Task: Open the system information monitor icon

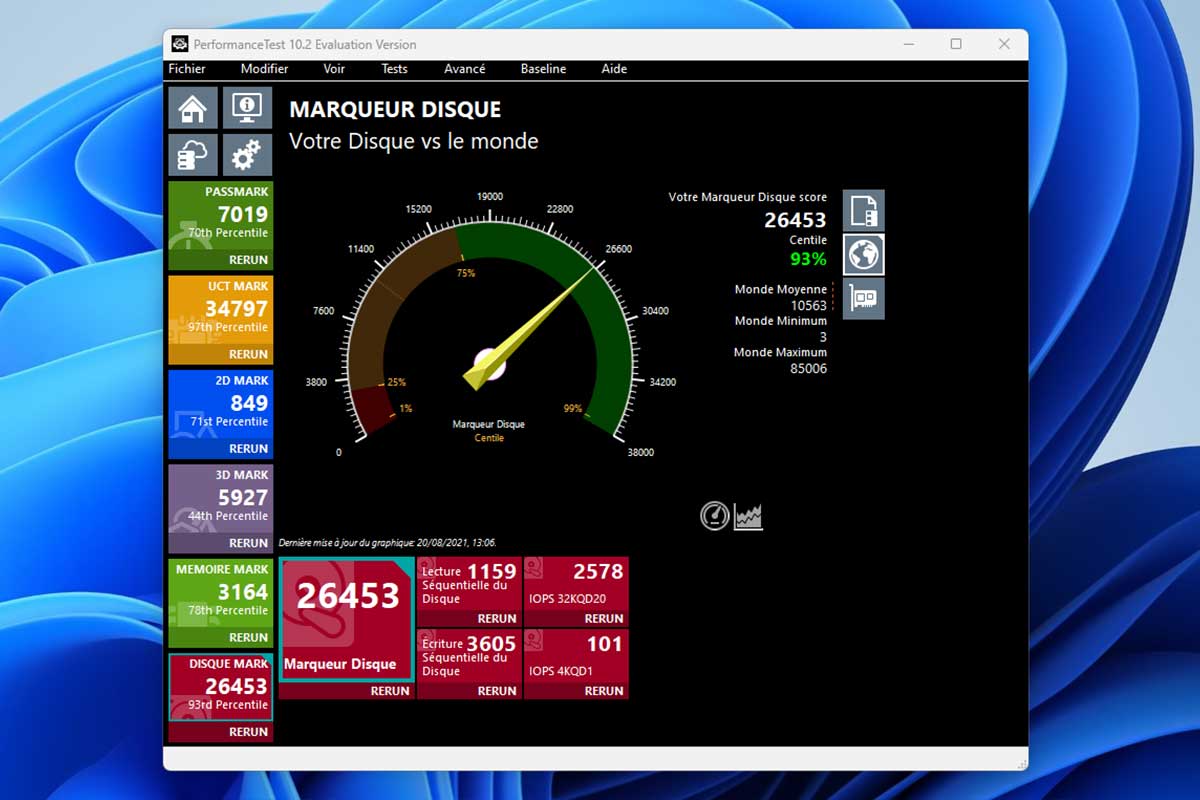Action: (246, 108)
